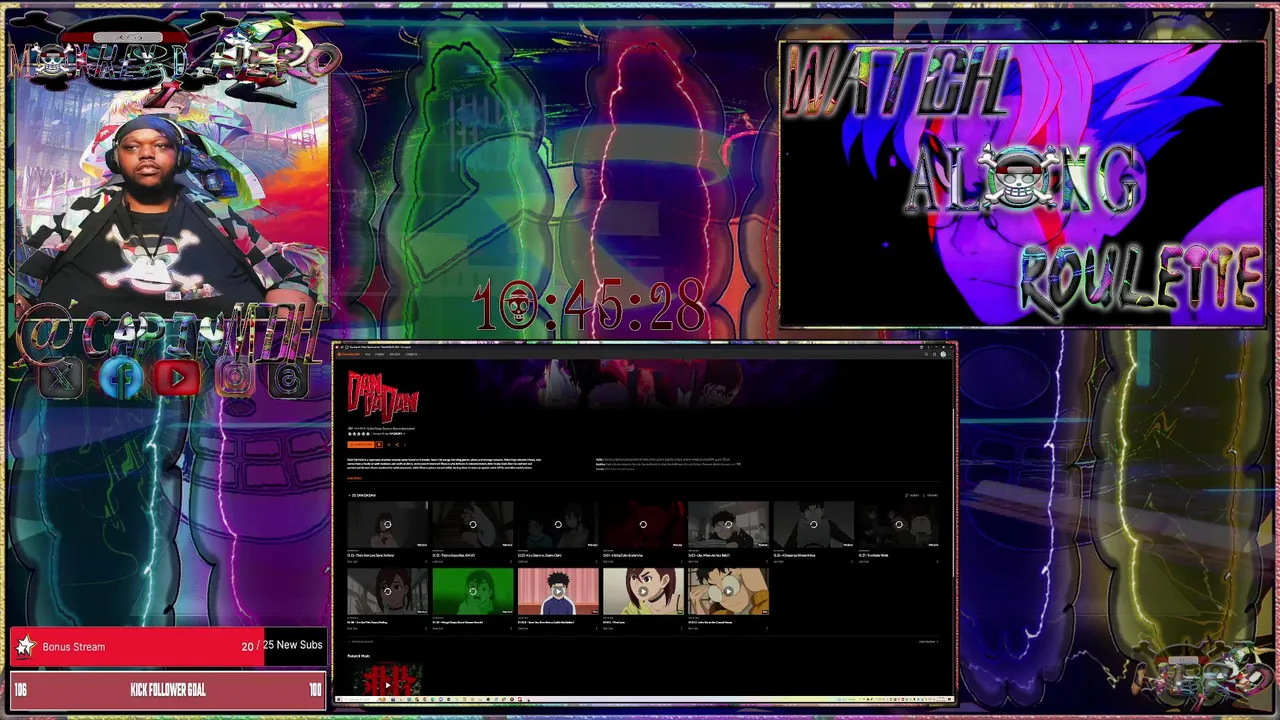
Task: Click the Facebook social icon
Action: pyautogui.click(x=120, y=378)
